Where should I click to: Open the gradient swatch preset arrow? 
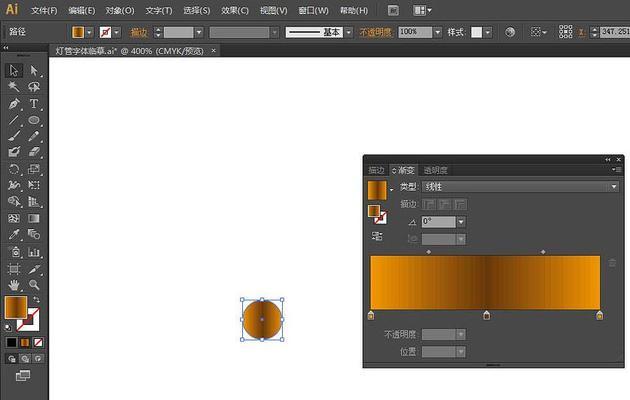click(392, 190)
